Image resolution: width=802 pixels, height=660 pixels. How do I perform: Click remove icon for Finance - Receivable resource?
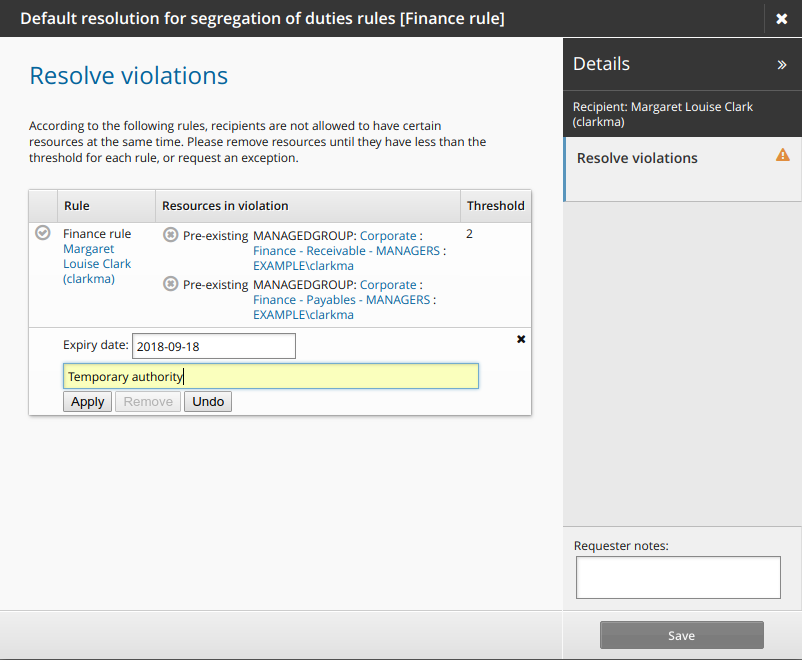170,235
